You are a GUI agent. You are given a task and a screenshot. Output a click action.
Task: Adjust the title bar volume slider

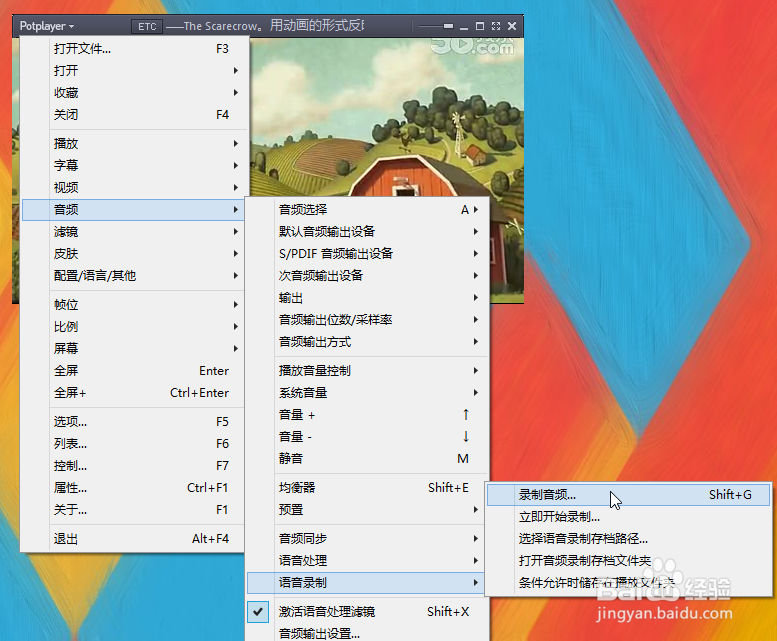[436, 26]
